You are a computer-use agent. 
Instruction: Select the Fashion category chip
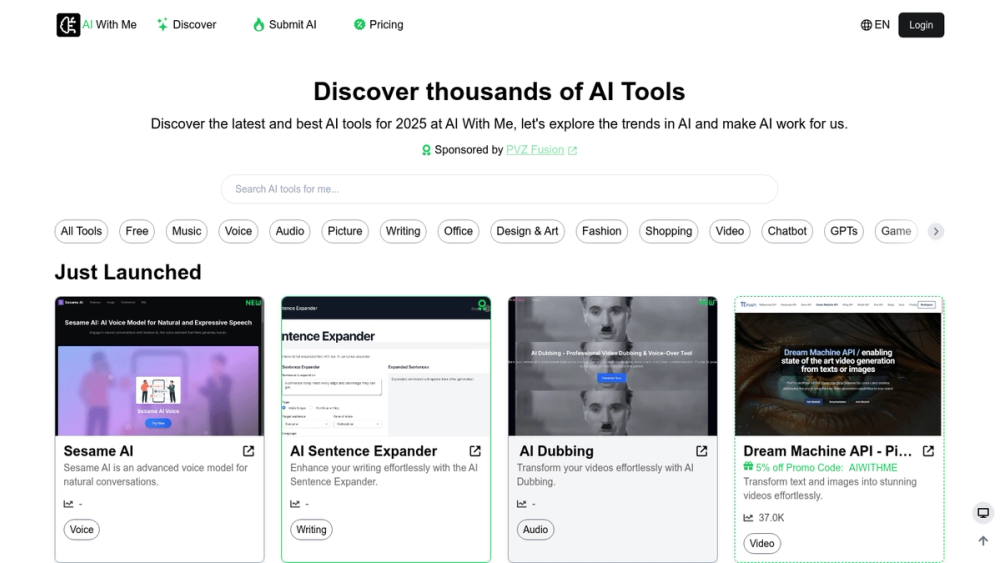pyautogui.click(x=601, y=231)
